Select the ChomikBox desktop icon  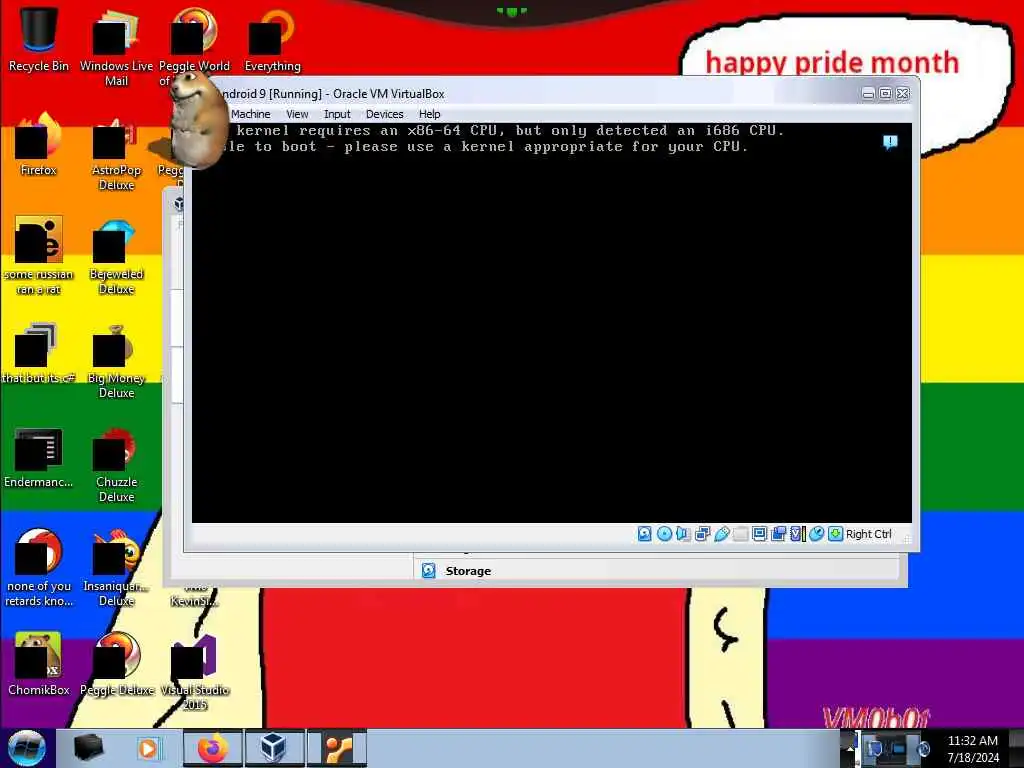(39, 664)
